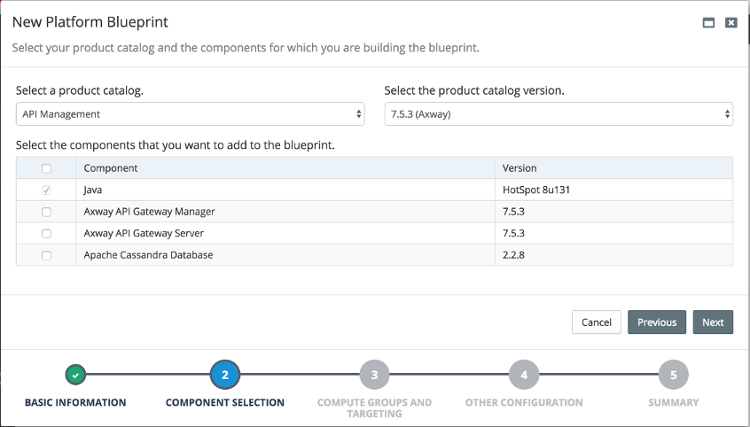Enable the Axway API Gateway Manager checkbox

coord(46,212)
